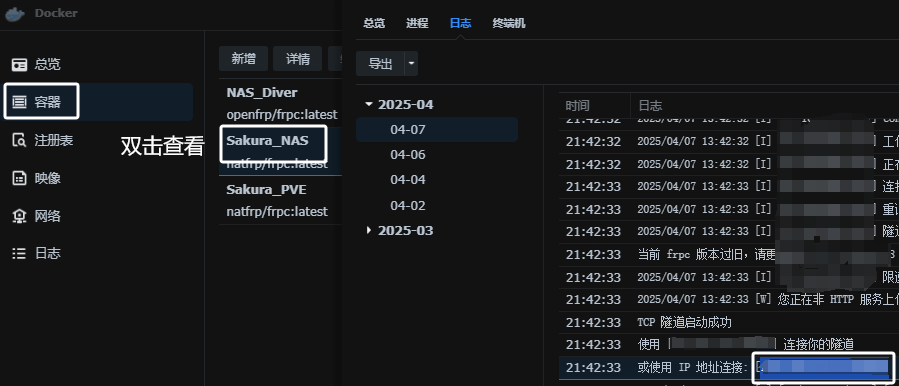899x386 pixels.
Task: Click the log row TCP 隧道启动成功
Action: (x=729, y=322)
